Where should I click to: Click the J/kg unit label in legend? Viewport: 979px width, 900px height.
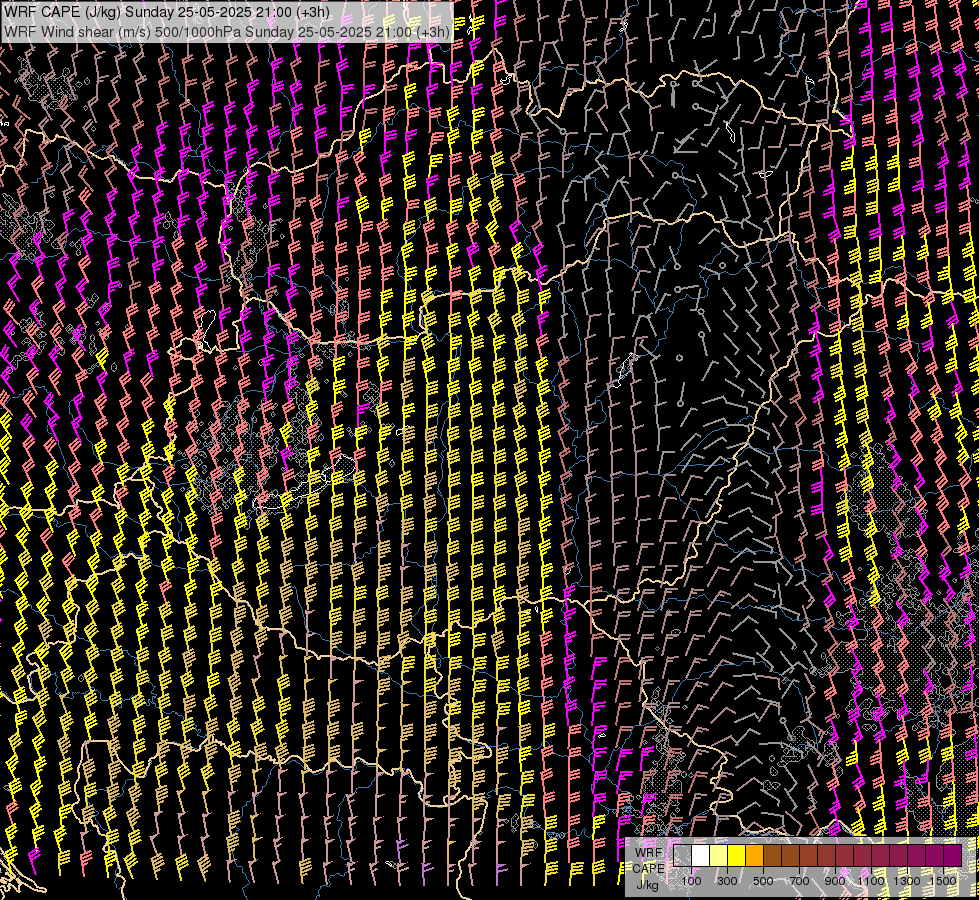647,885
